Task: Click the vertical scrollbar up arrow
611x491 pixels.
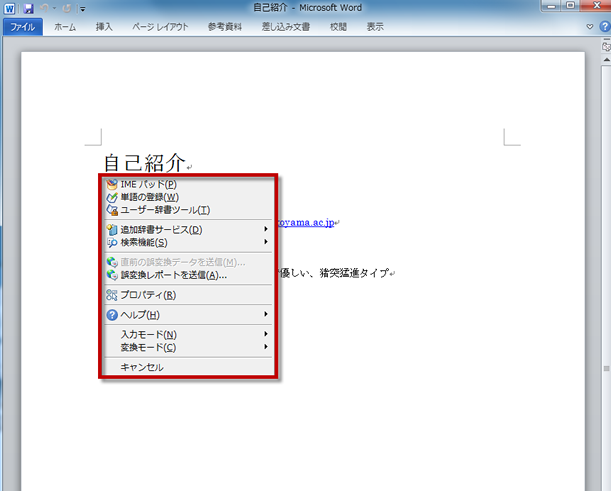Action: pyautogui.click(x=606, y=60)
